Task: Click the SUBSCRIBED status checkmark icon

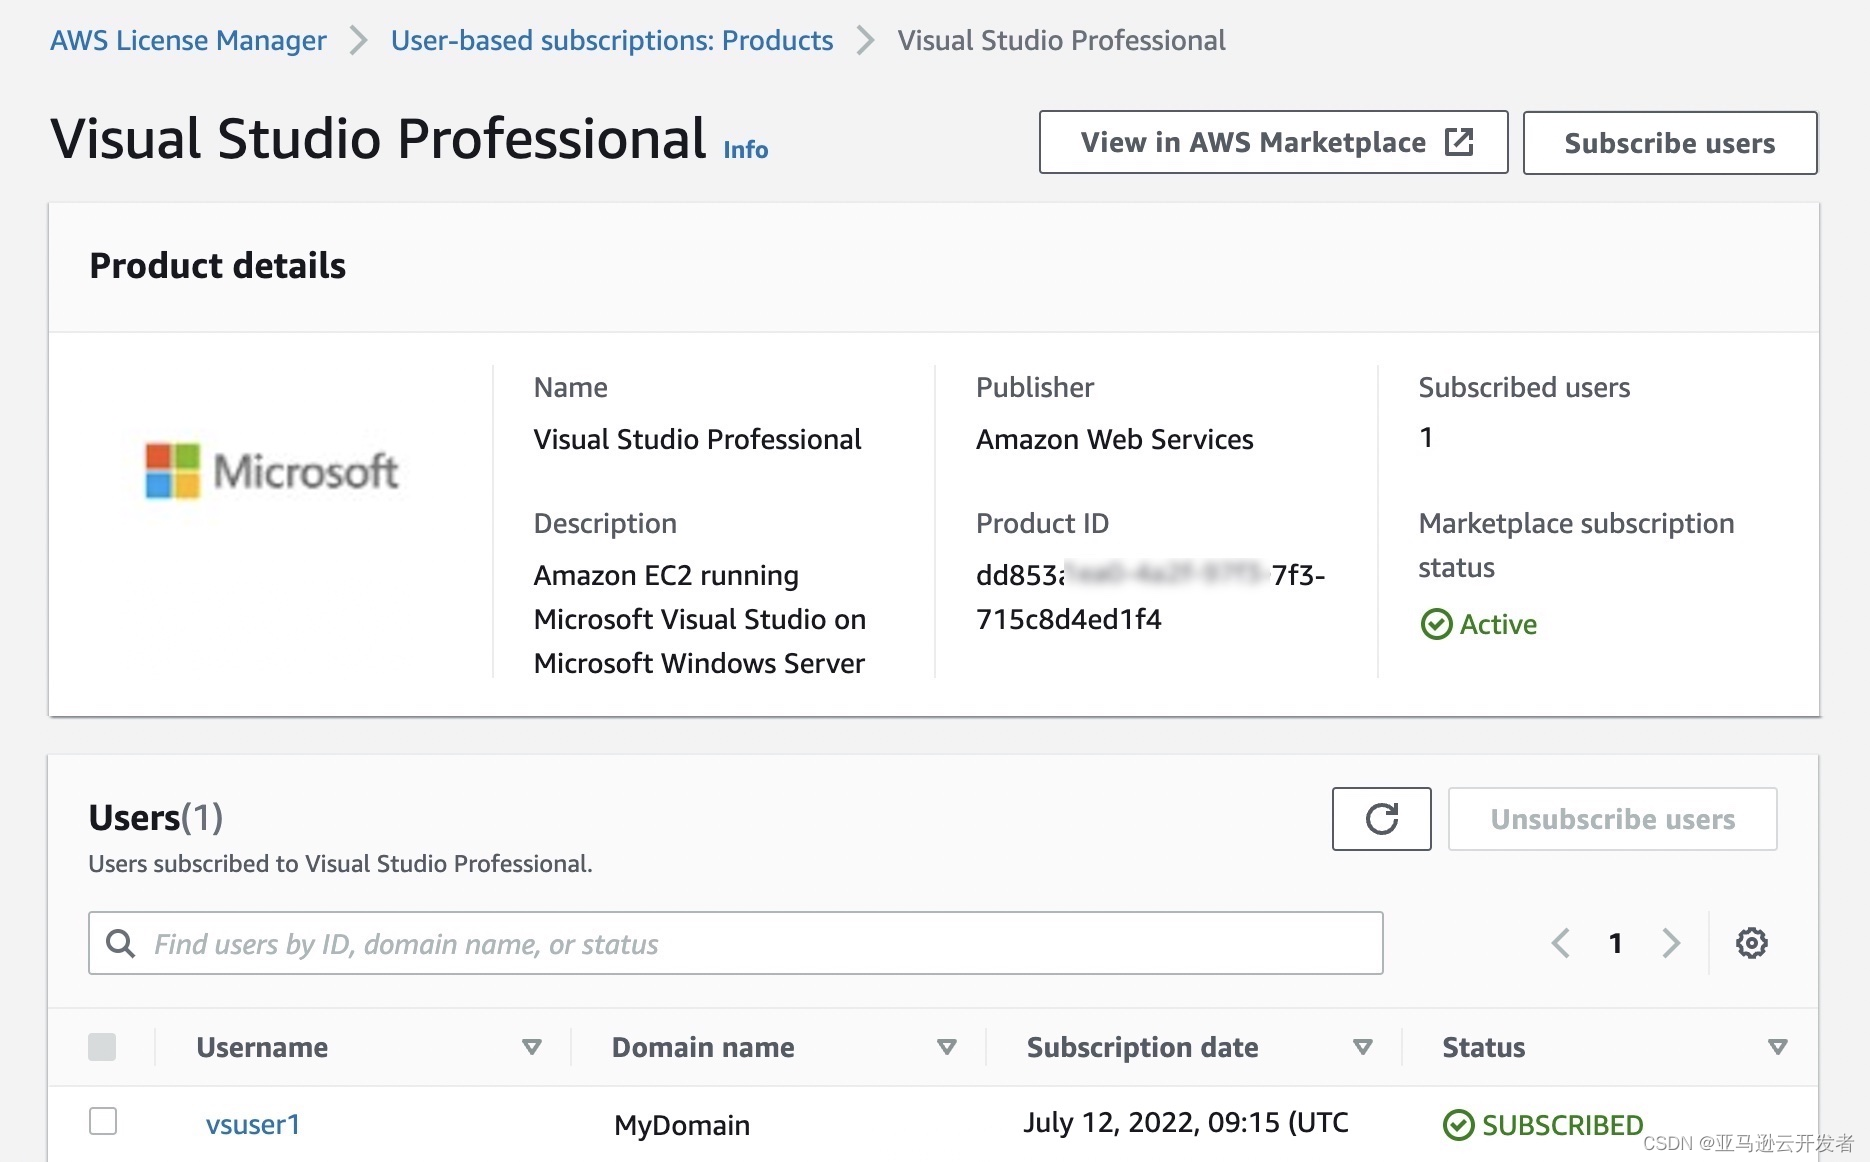Action: pyautogui.click(x=1459, y=1124)
